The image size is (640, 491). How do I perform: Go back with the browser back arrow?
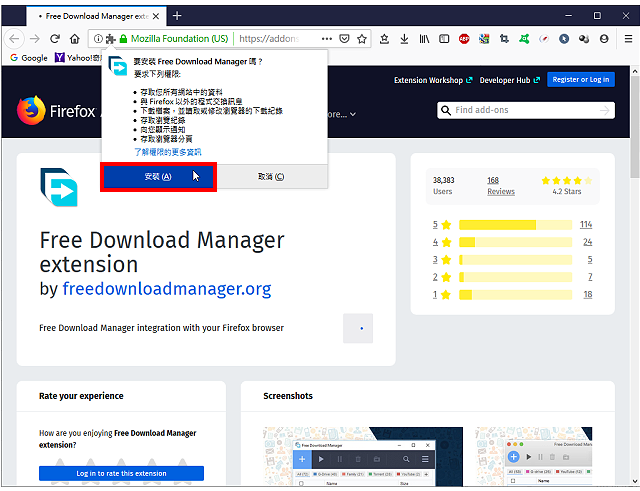pos(14,39)
